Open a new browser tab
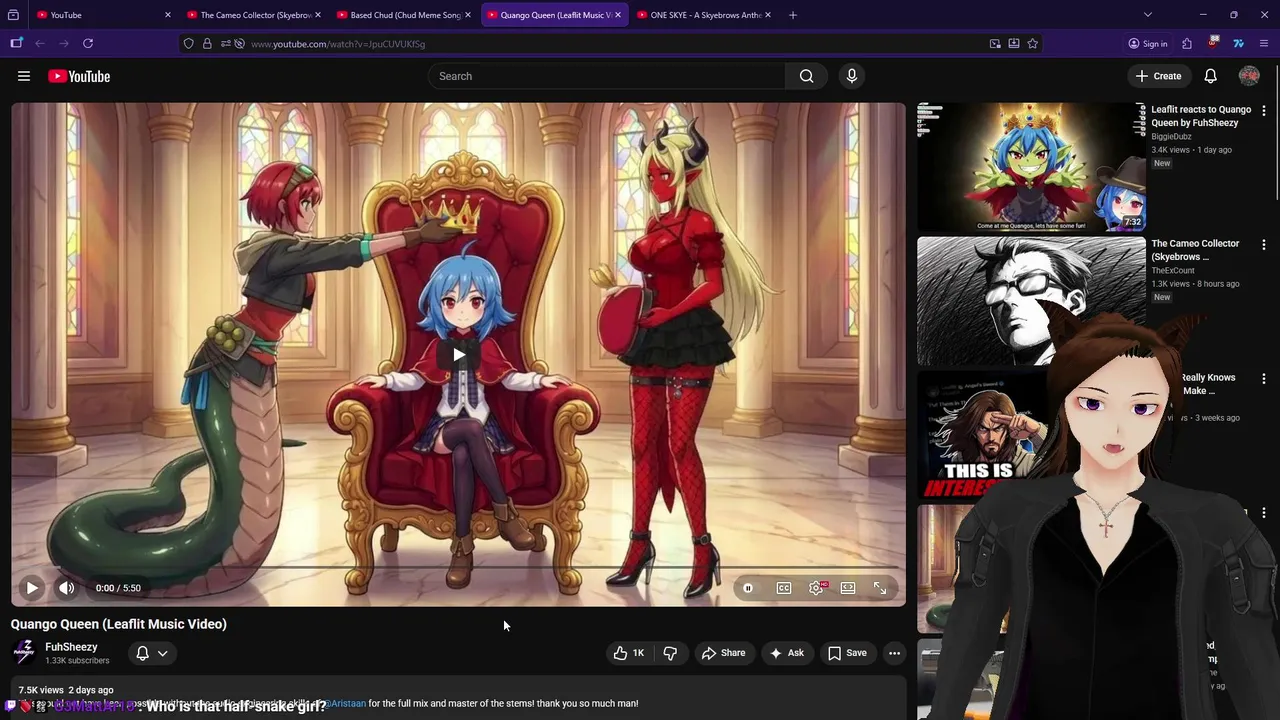Screen dimensions: 1280x720 pyautogui.click(x=793, y=15)
